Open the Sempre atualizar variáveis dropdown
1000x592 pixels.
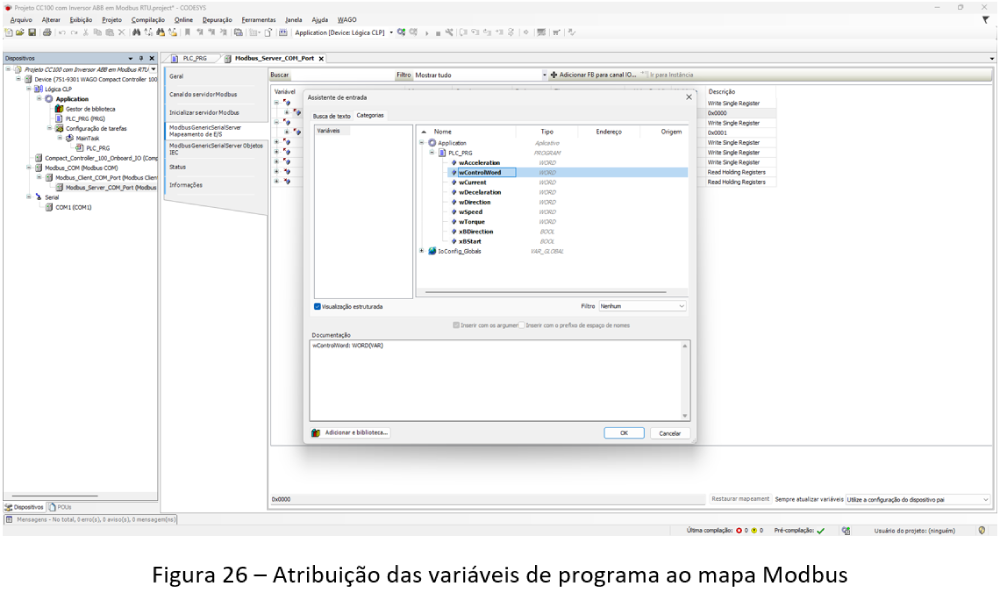click(x=918, y=498)
